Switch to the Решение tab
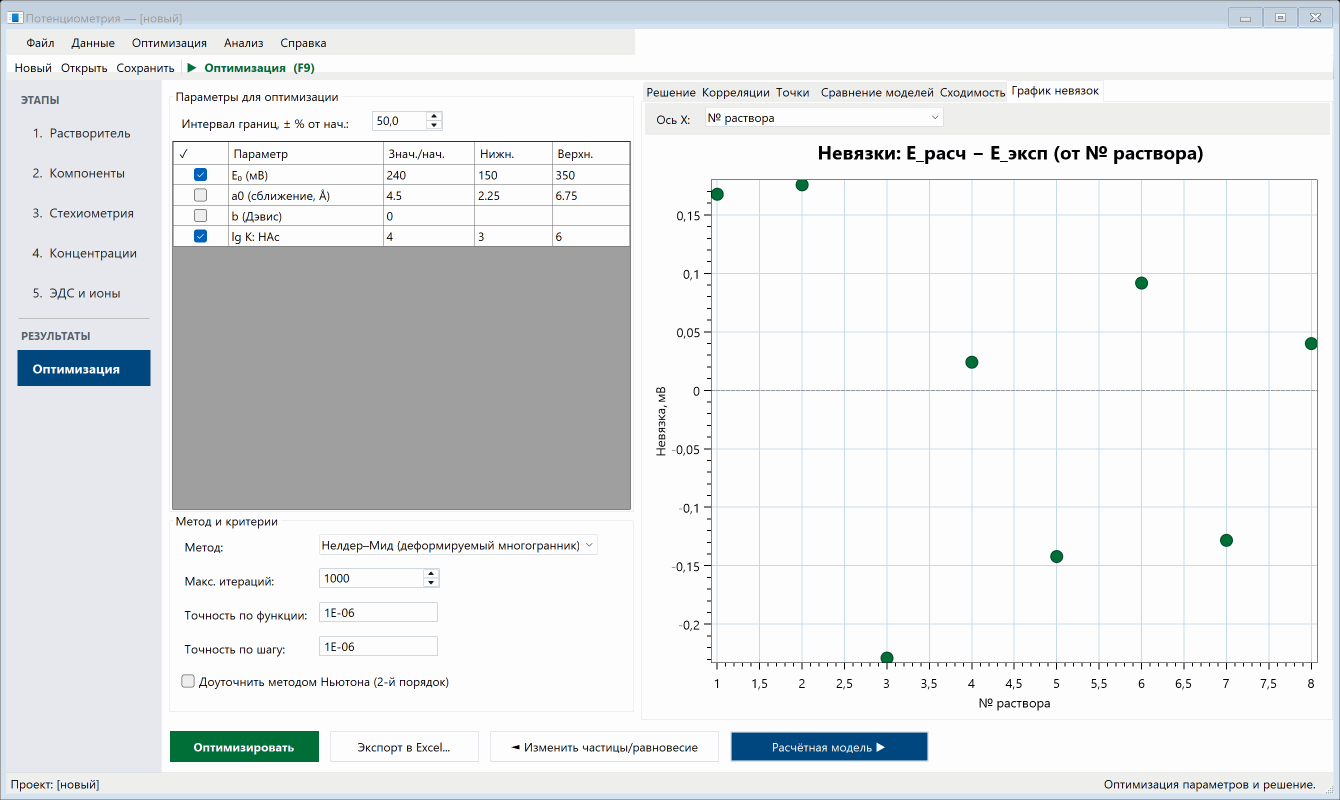 coord(671,92)
